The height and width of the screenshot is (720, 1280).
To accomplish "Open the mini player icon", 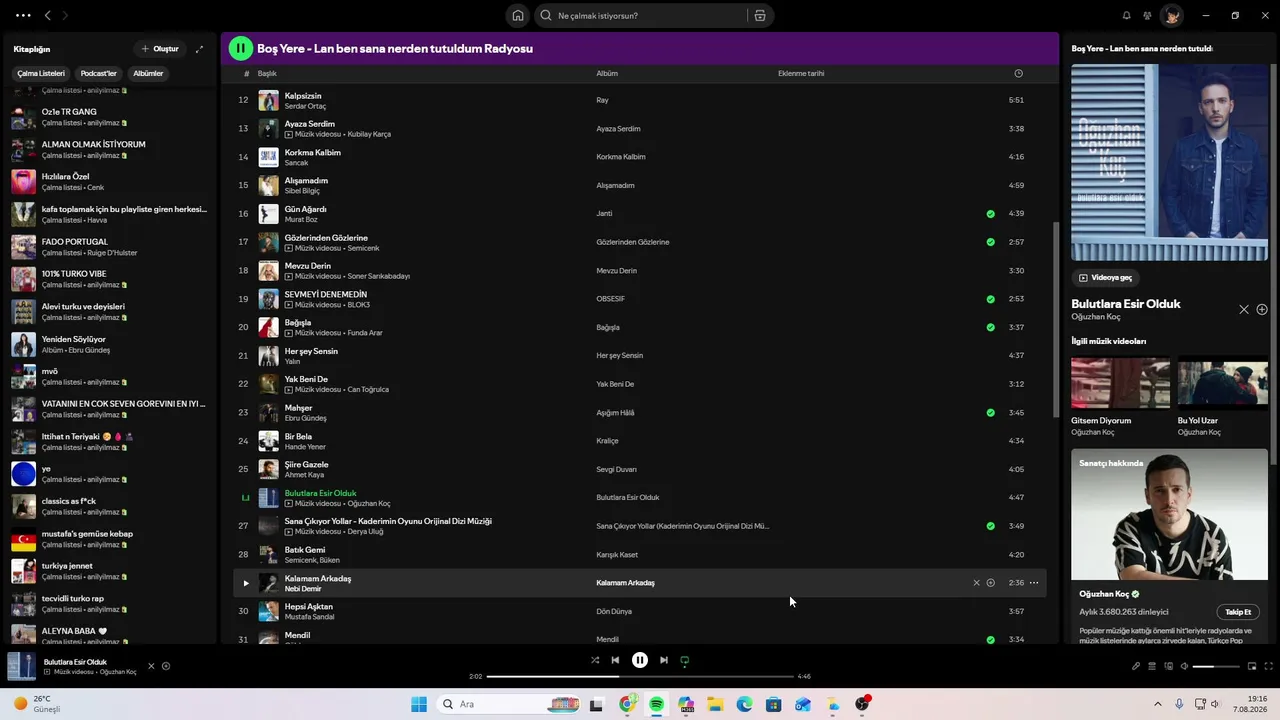I will pyautogui.click(x=1254, y=666).
